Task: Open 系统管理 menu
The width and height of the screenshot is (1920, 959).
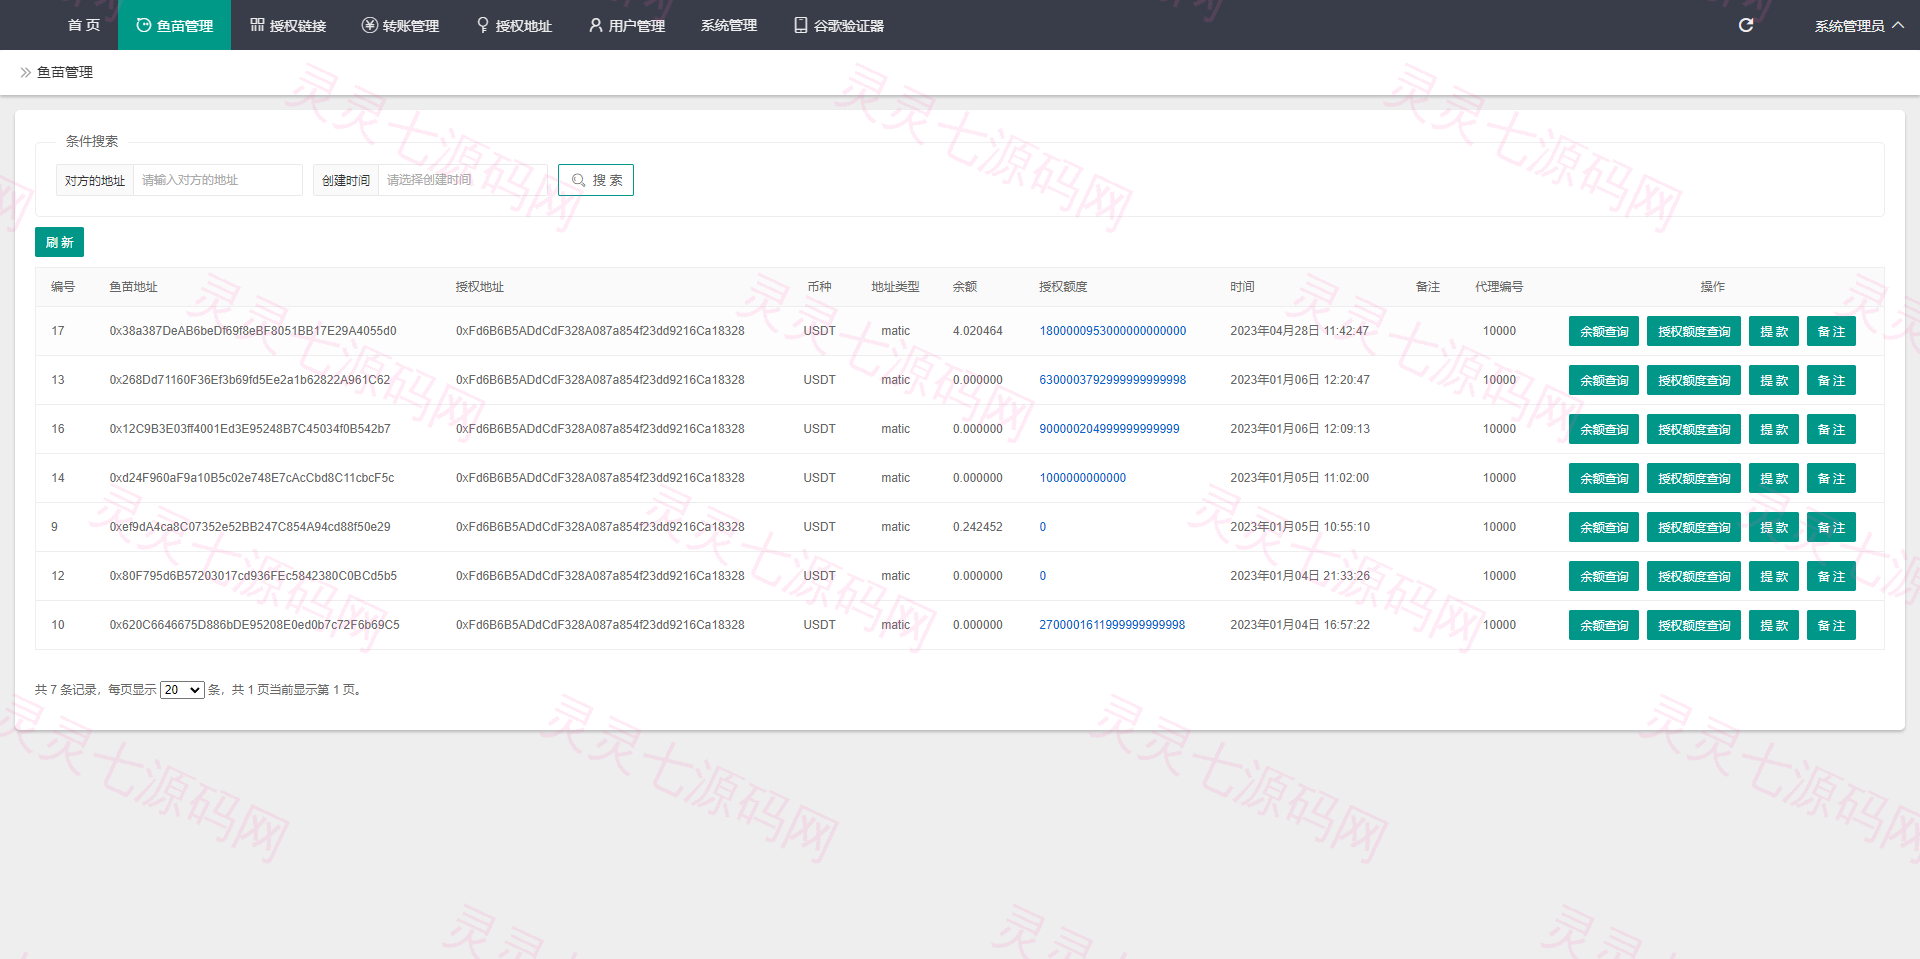Action: [x=729, y=25]
